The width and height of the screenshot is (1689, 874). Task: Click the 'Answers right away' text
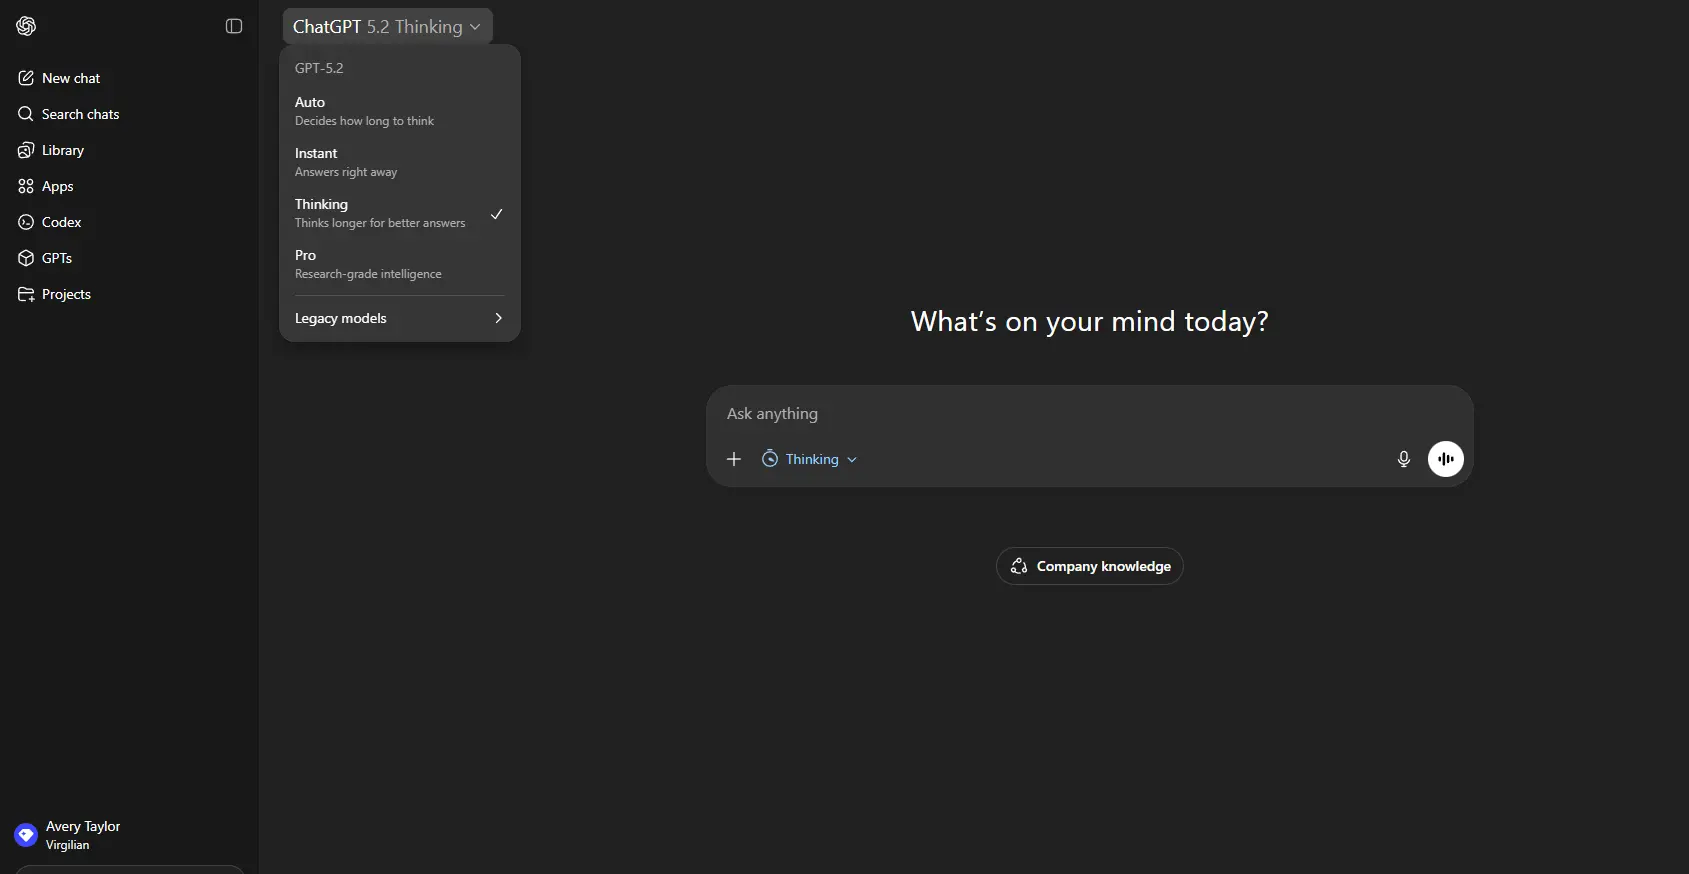click(346, 172)
